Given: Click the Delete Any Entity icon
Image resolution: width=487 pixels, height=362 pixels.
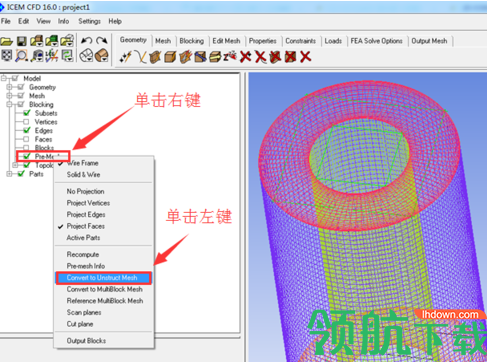Looking at the screenshot, I should 305,57.
